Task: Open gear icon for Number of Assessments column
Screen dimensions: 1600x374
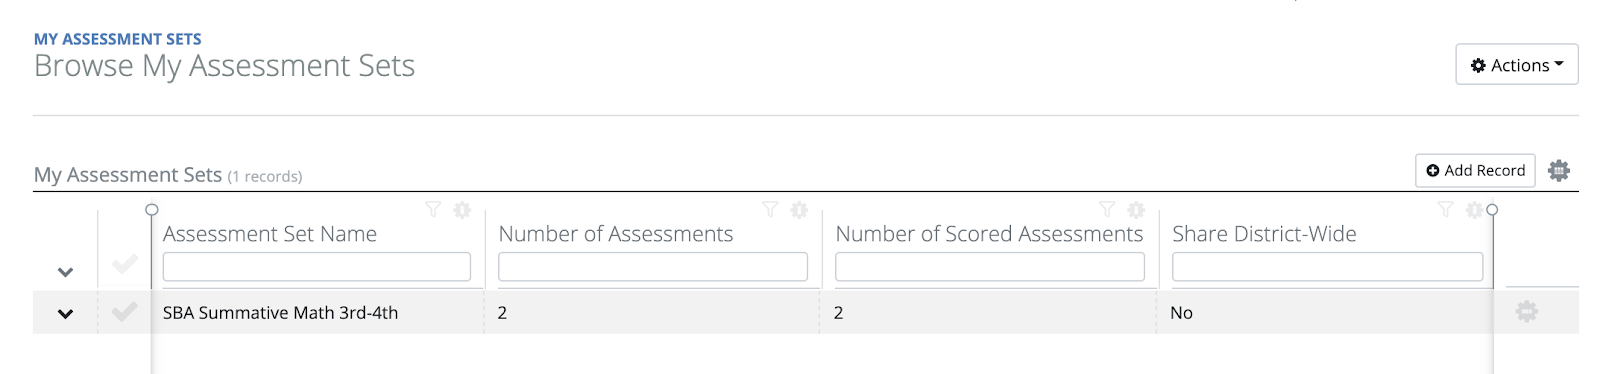Action: 799,210
